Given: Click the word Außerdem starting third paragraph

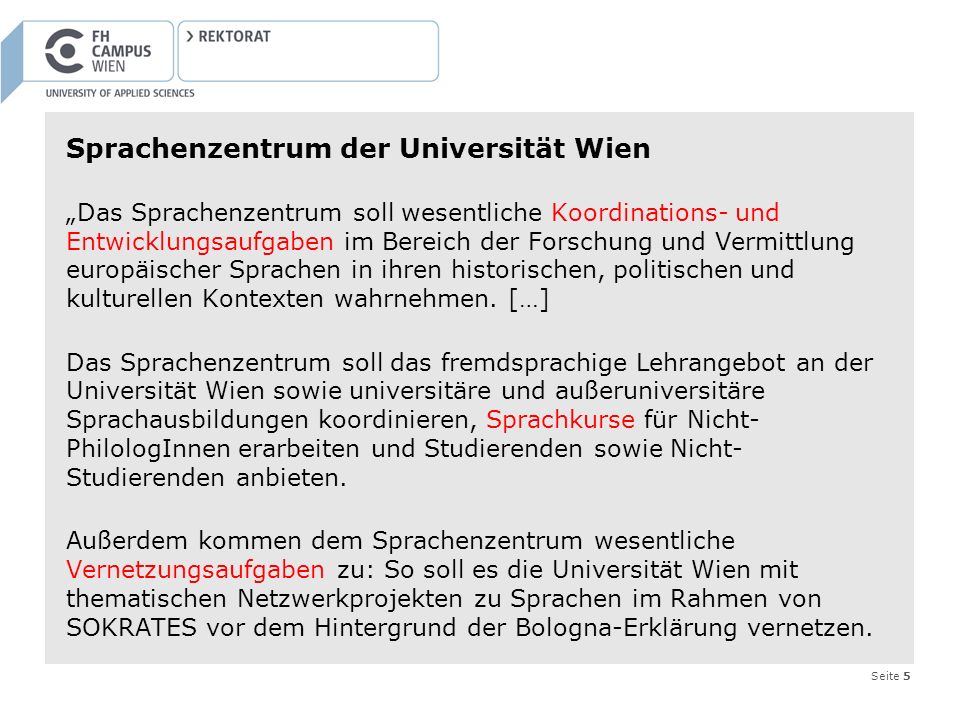Looking at the screenshot, I should click(128, 541).
